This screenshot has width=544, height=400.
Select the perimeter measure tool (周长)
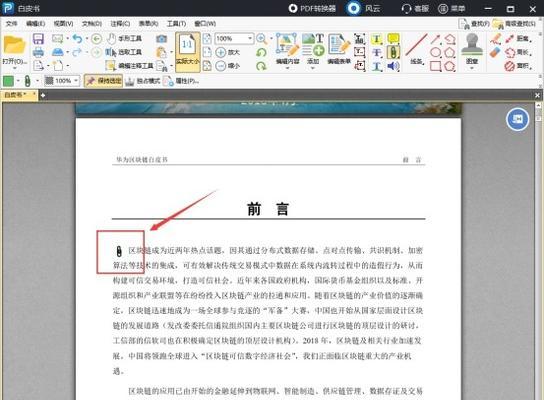(x=517, y=52)
